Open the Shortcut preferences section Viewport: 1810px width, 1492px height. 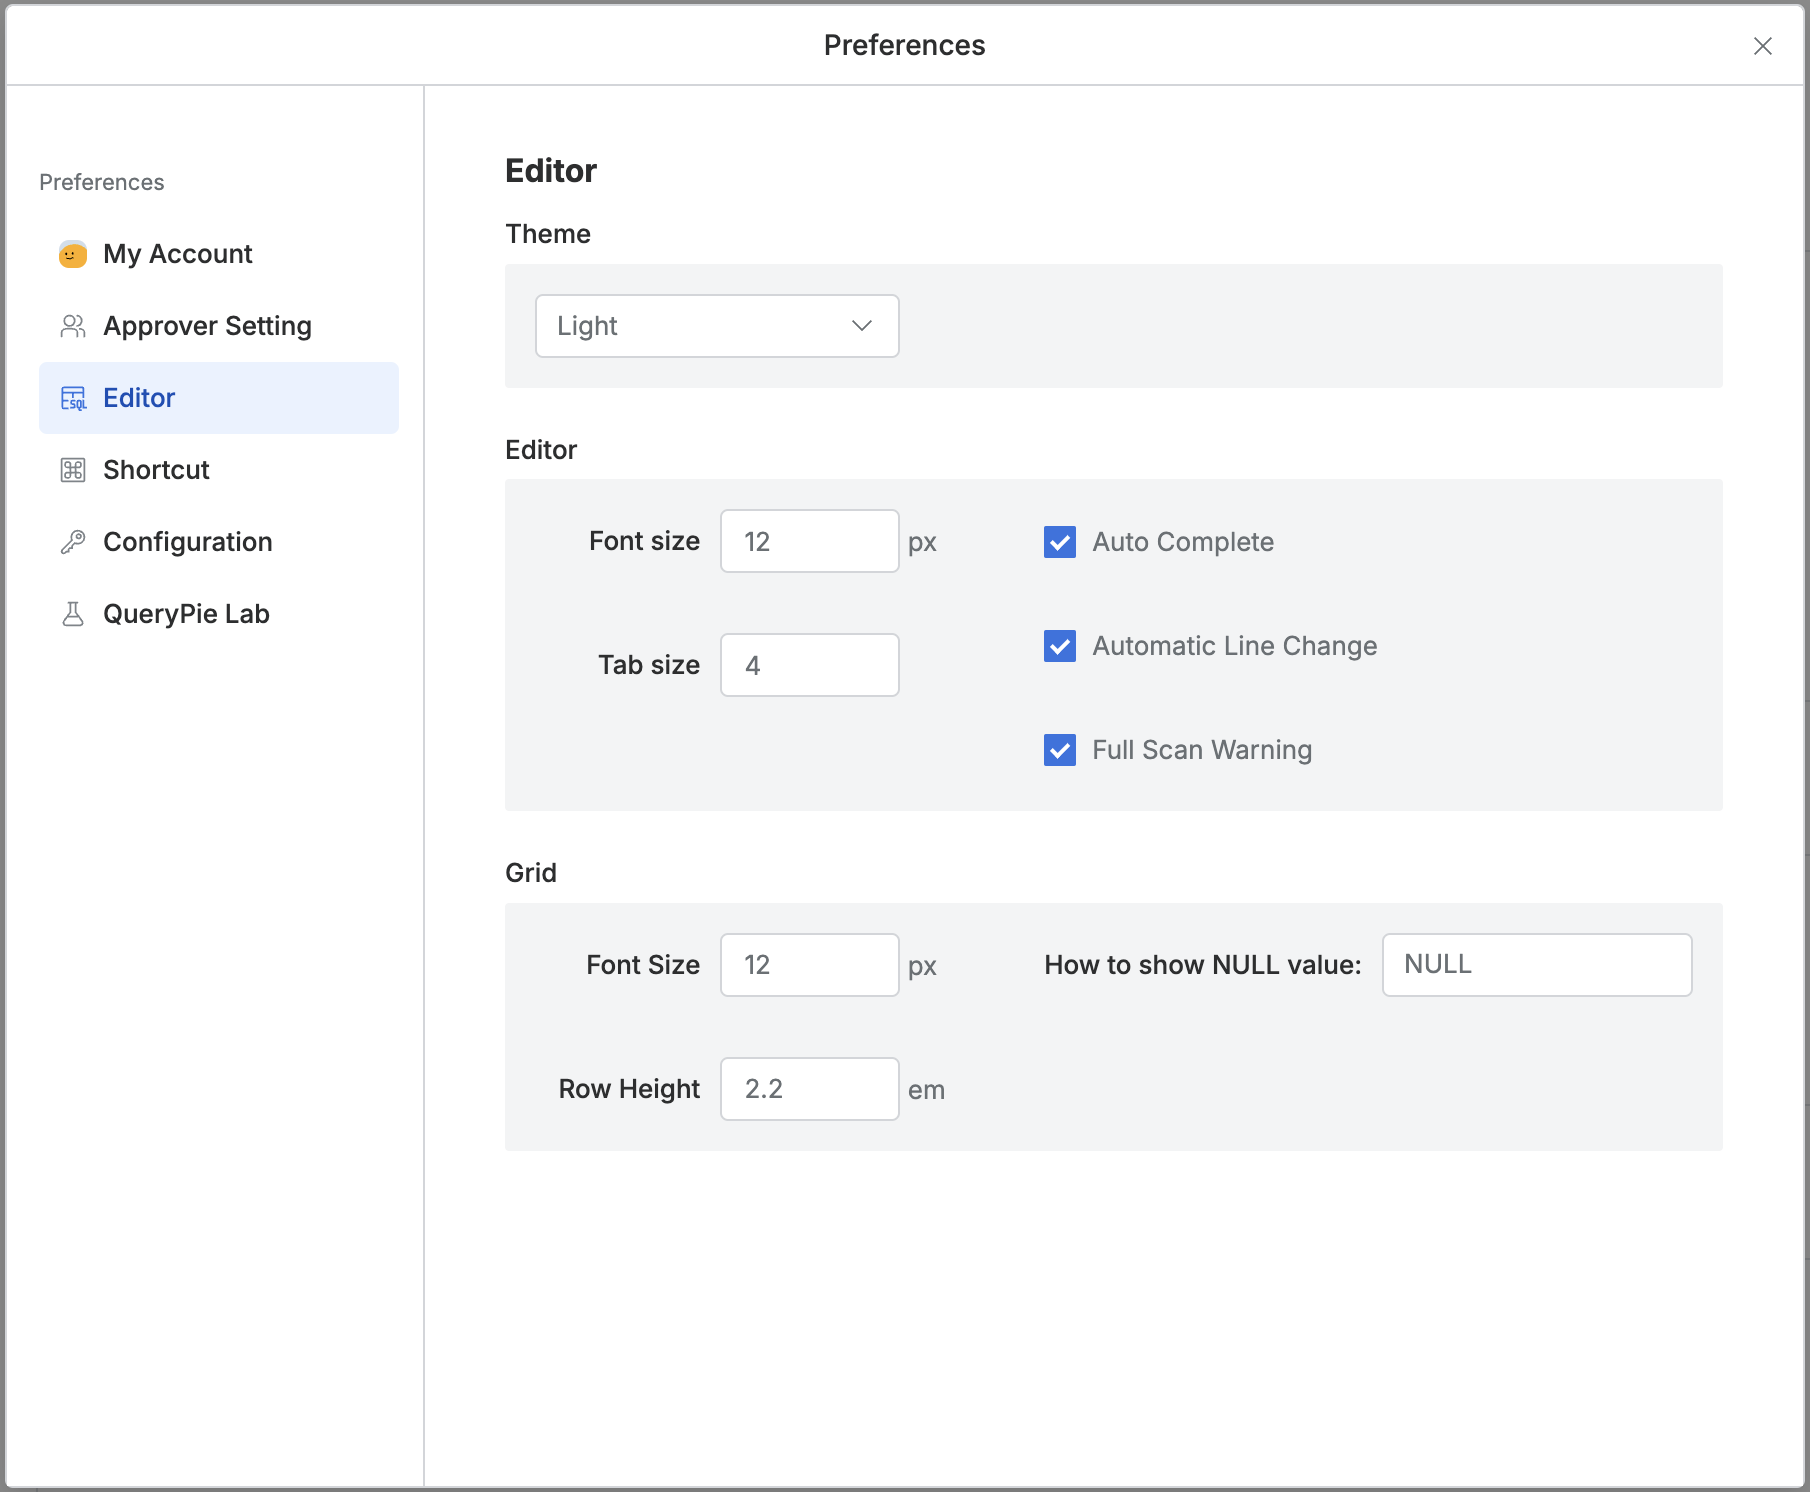pyautogui.click(x=156, y=470)
